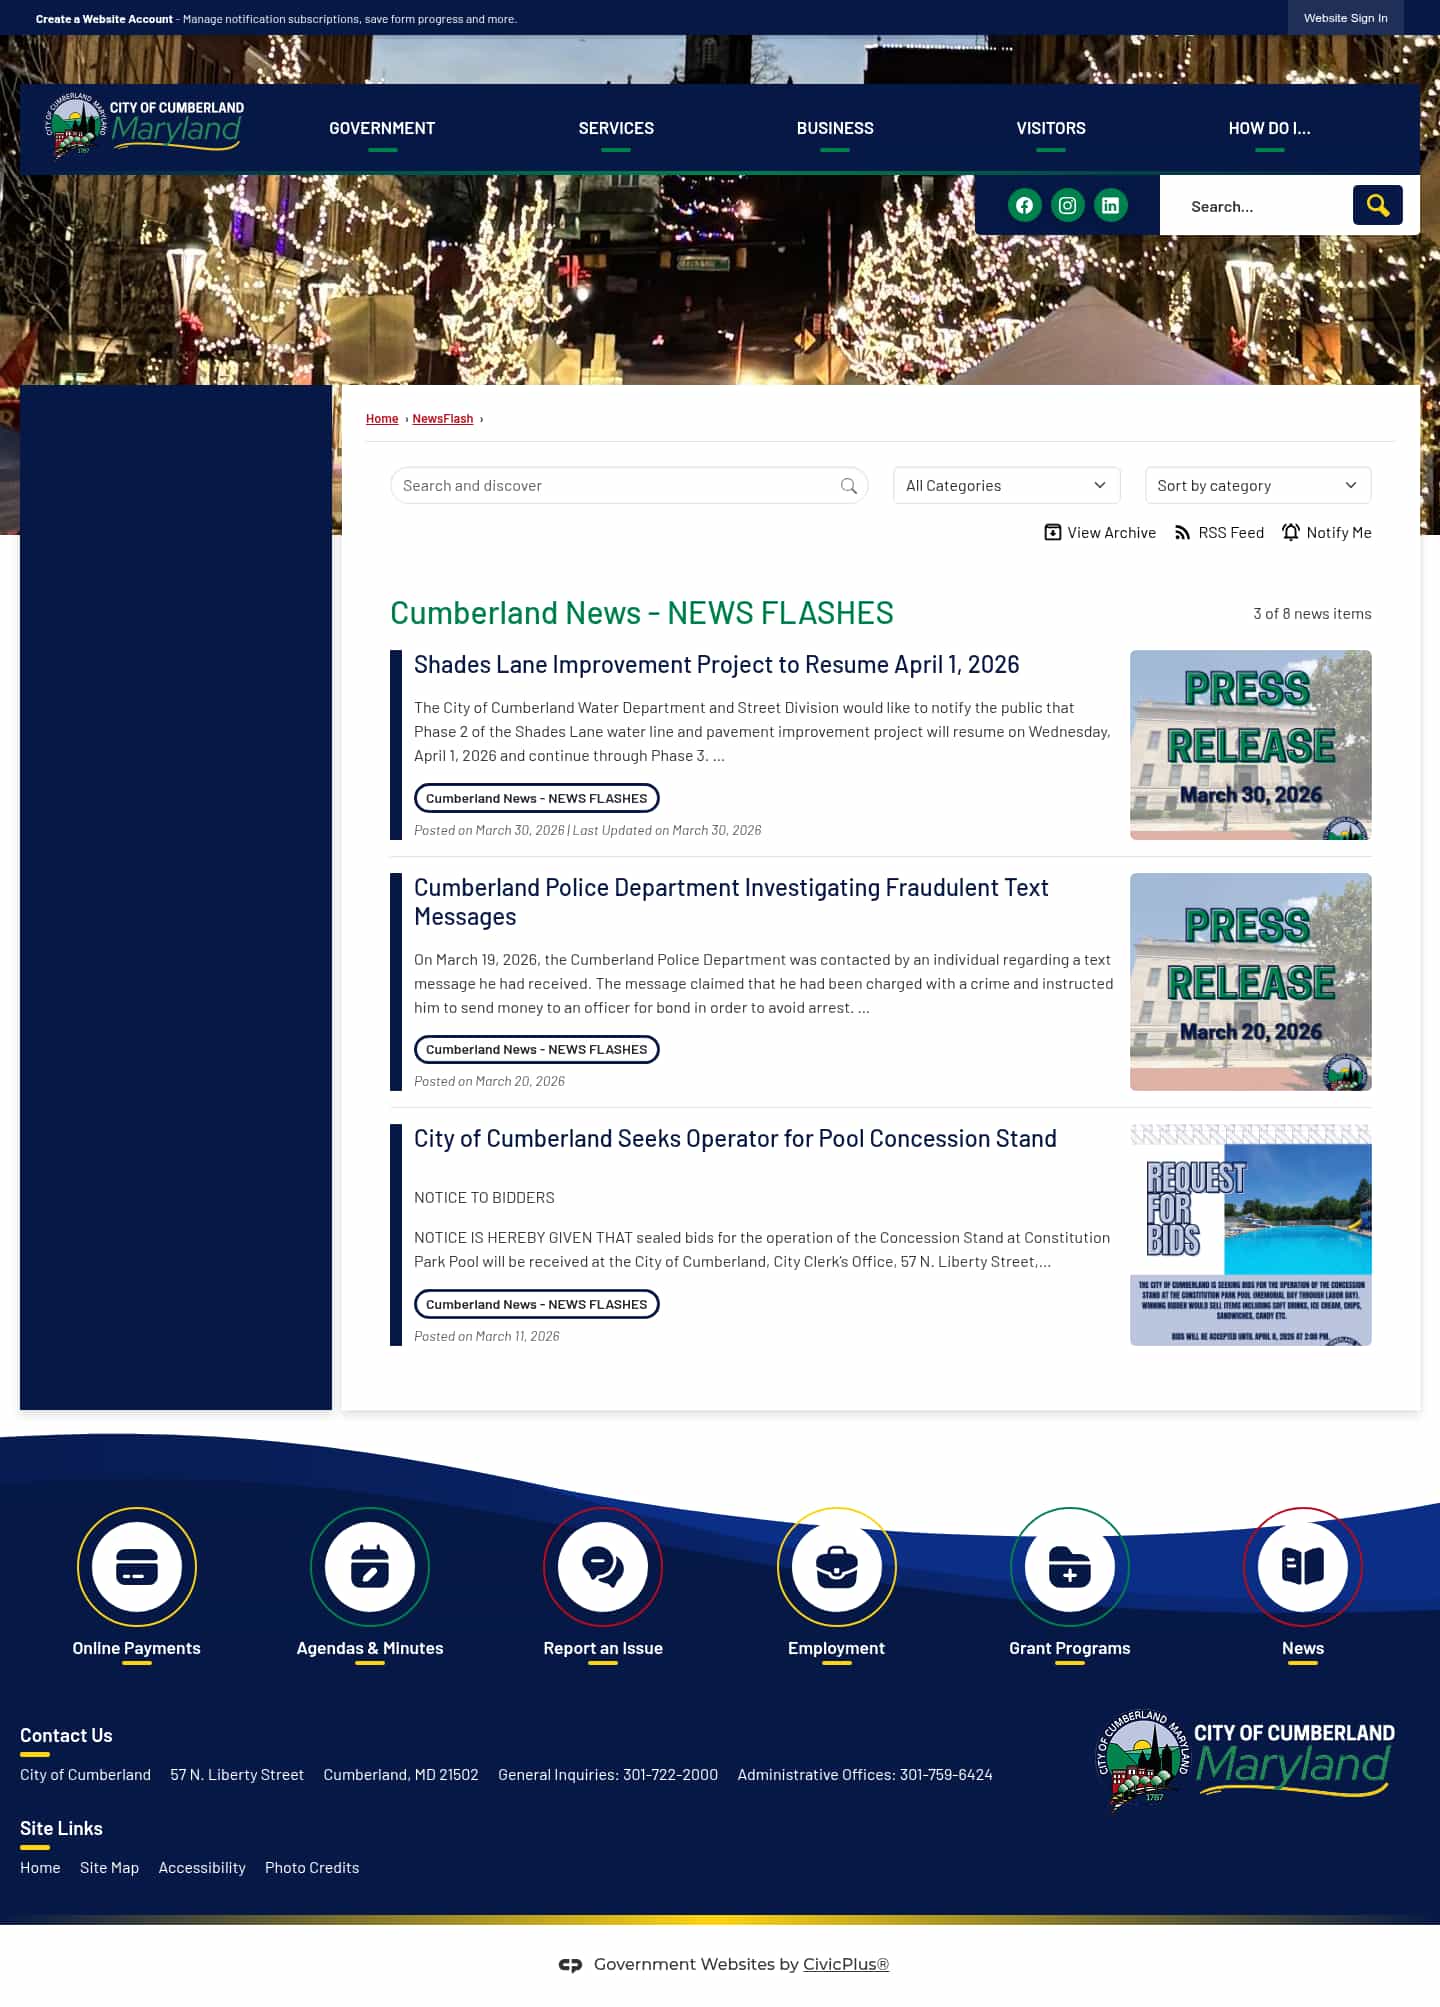This screenshot has width=1440, height=2007.
Task: Click Report an Issue label link
Action: [x=603, y=1648]
